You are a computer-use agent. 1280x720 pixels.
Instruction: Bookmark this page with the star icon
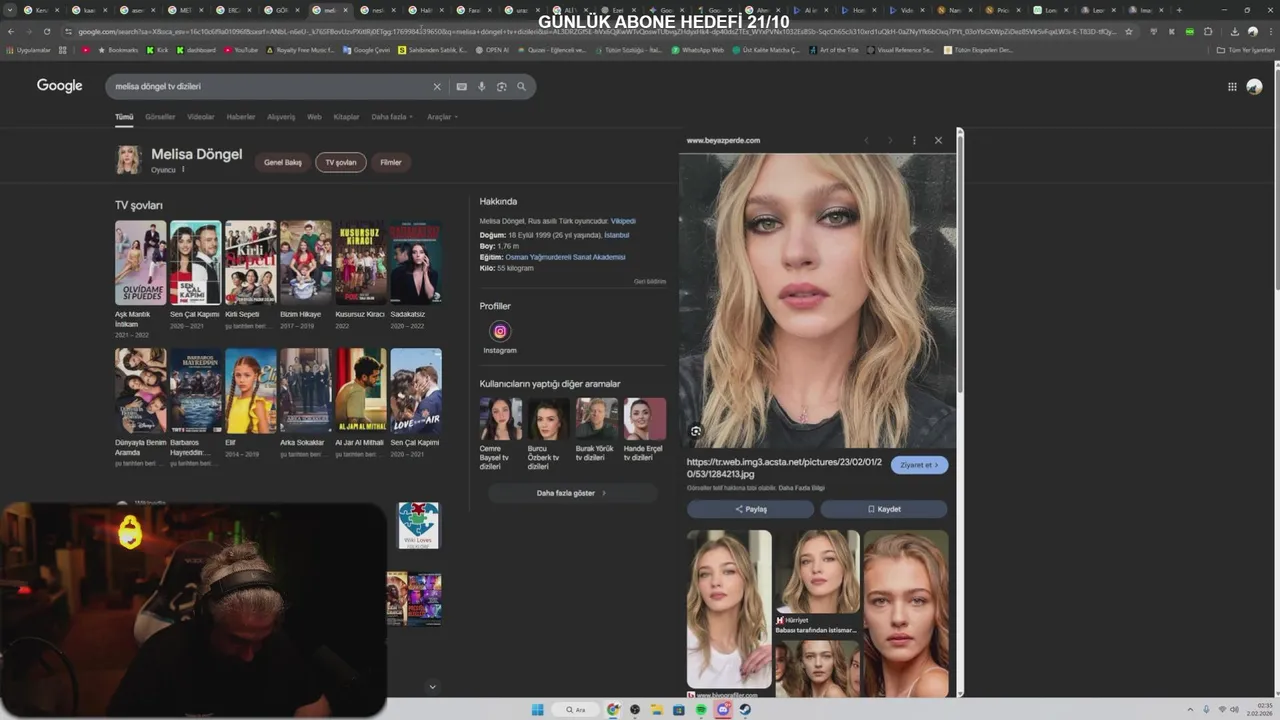click(x=1129, y=31)
